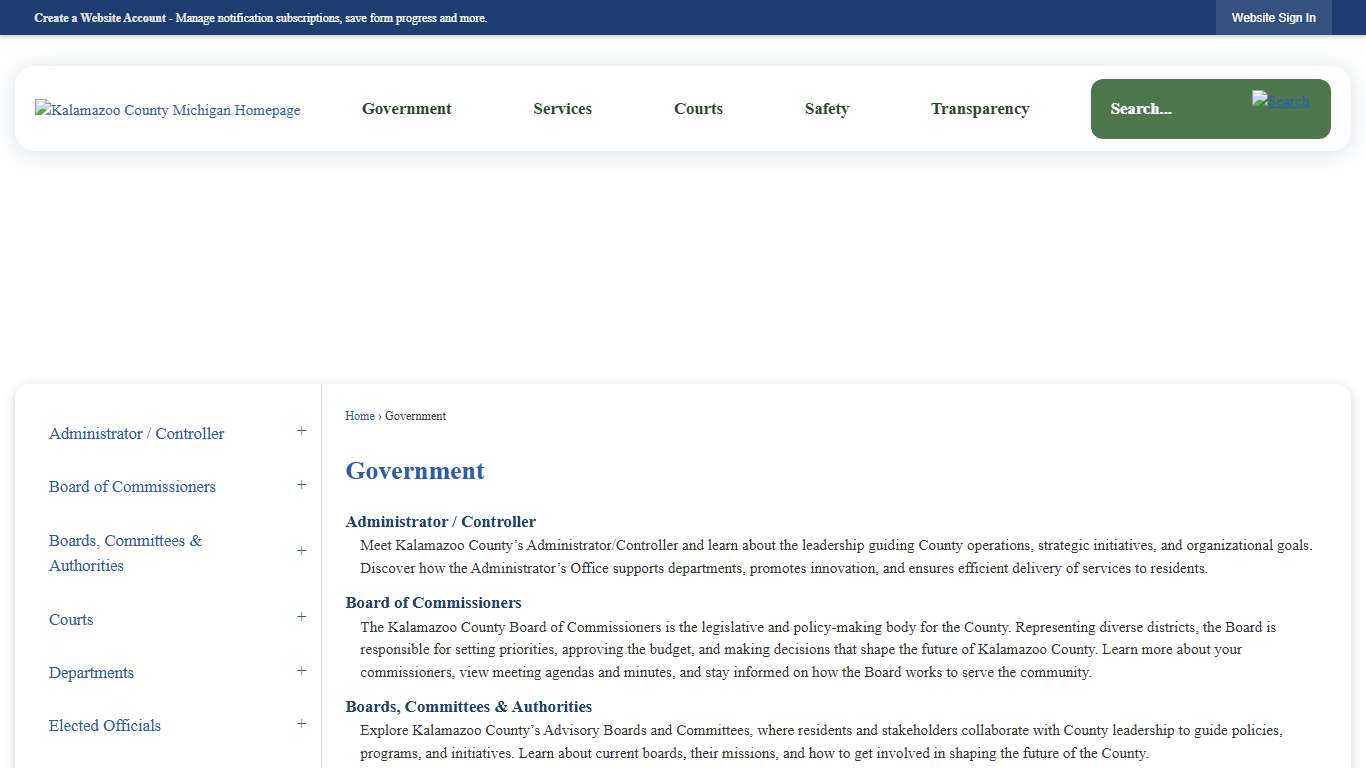Screen dimensions: 1366x768
Task: Open the Administrator / Controller content heading link
Action: [440, 521]
